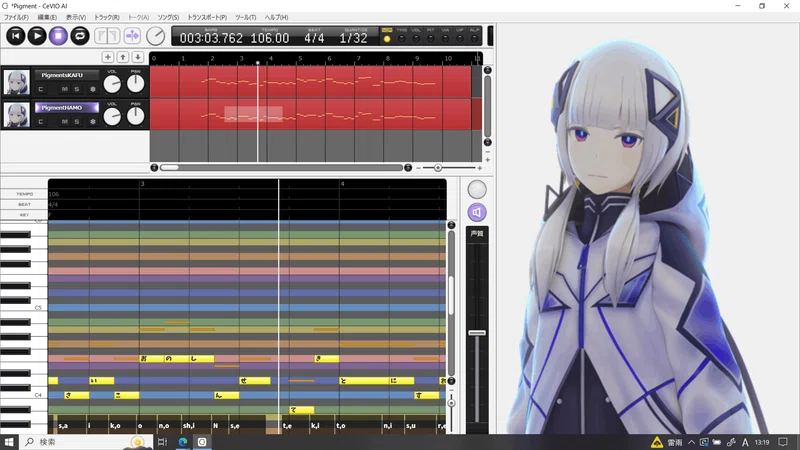Image resolution: width=800 pixels, height=450 pixels.
Task: Select the VOL volume edit mode
Action: (416, 39)
